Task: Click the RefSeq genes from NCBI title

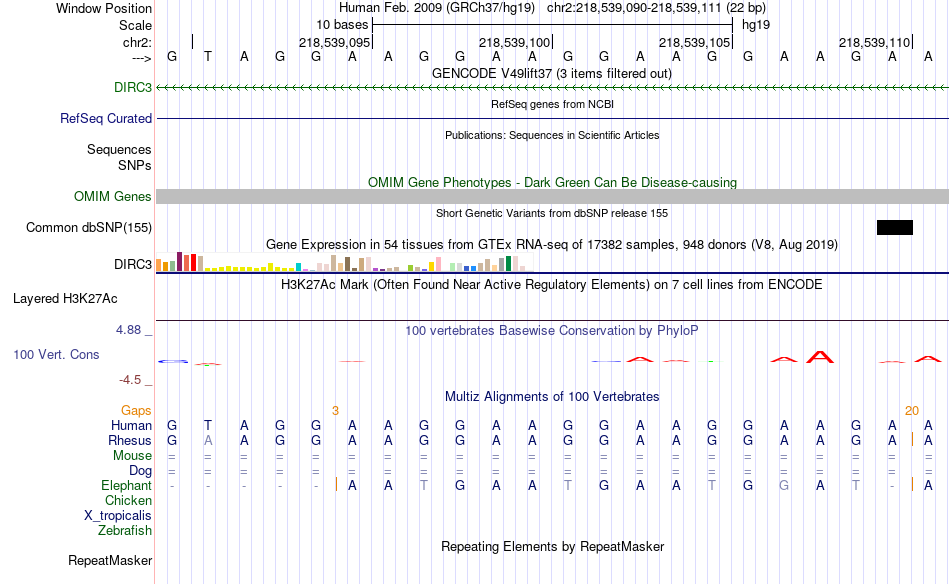Action: 552,104
